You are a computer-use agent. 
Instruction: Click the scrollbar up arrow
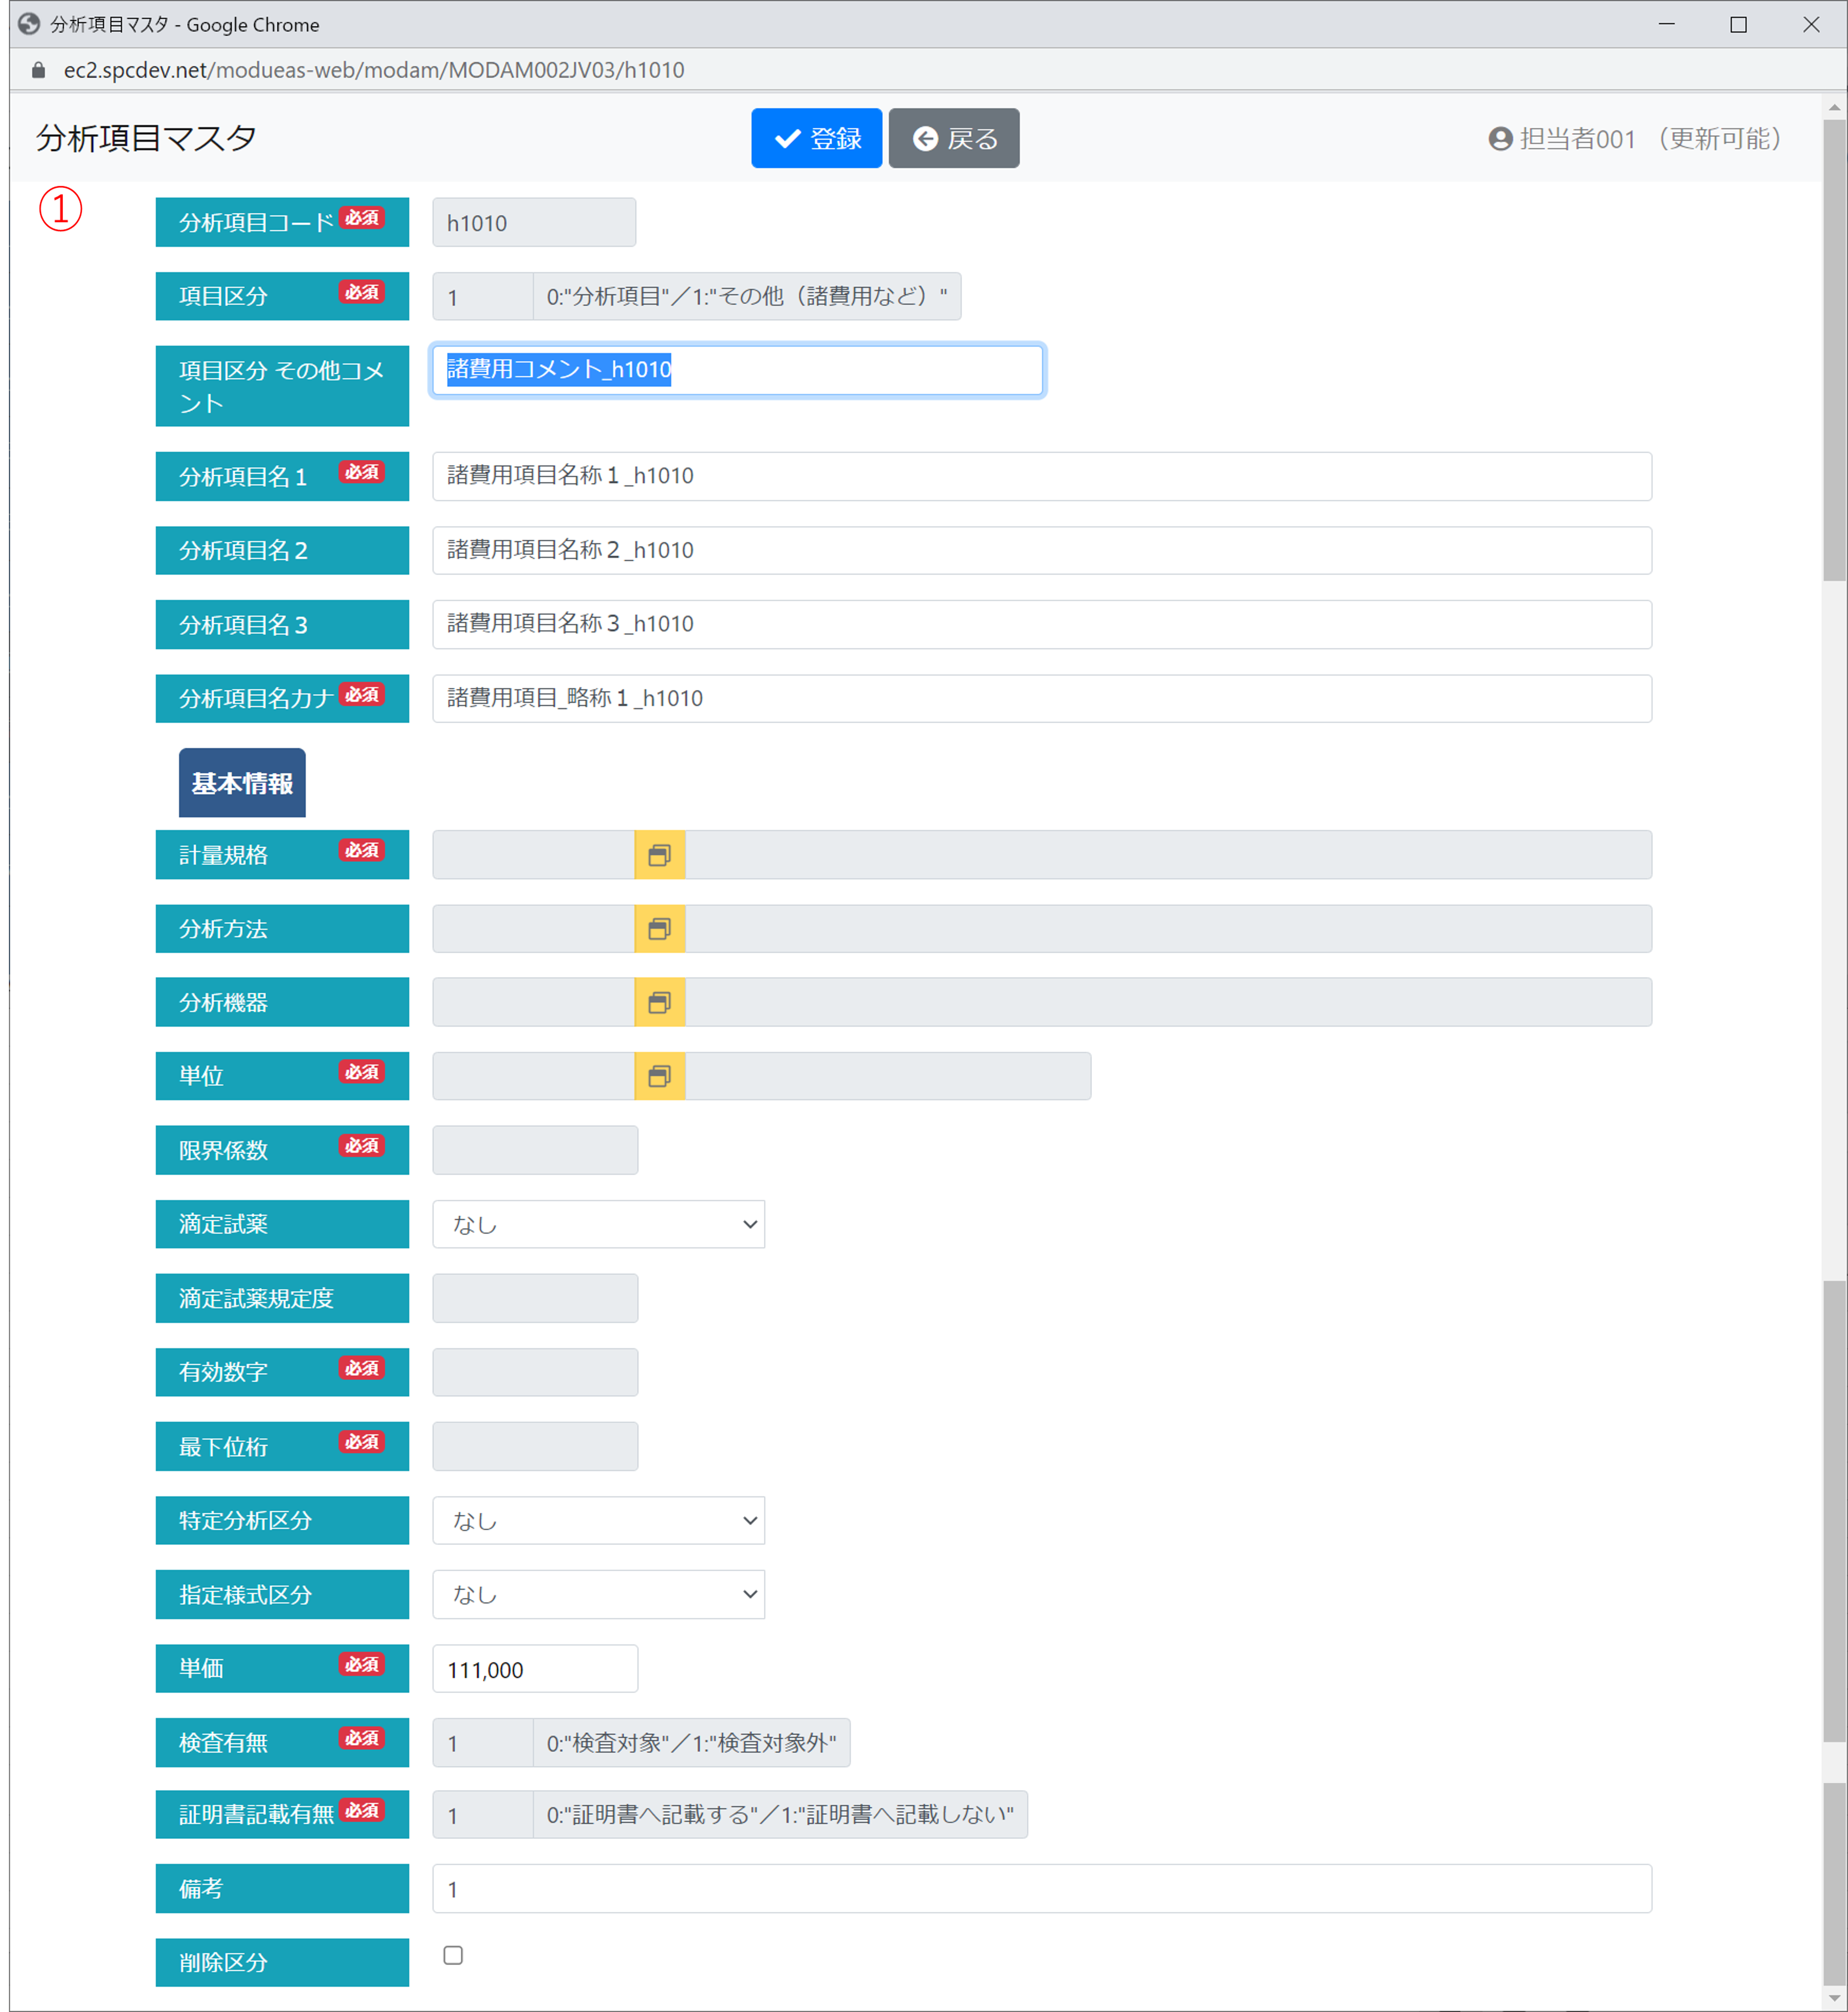pos(1834,107)
